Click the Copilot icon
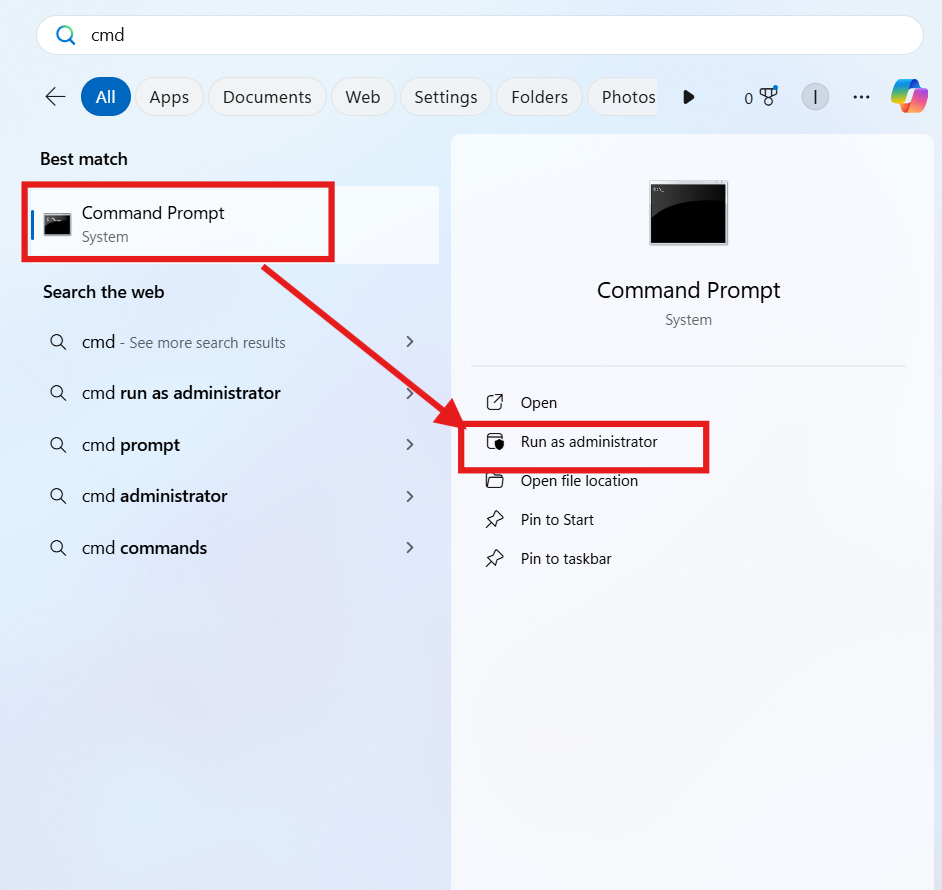Viewport: 942px width, 890px height. point(909,97)
